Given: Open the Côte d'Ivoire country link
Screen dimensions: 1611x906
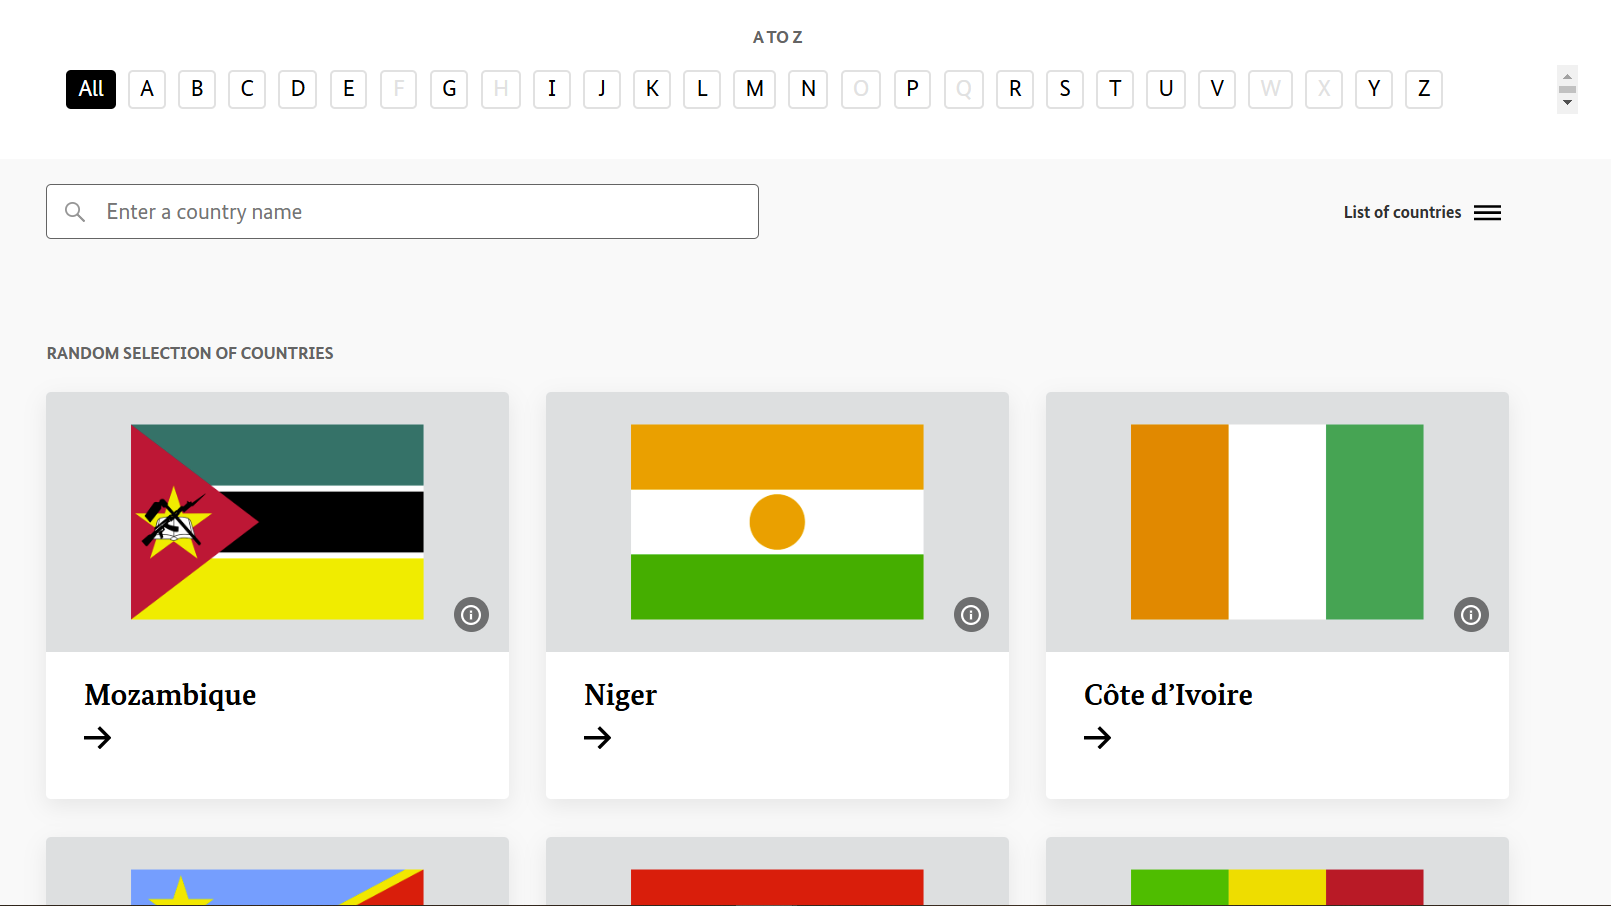Looking at the screenshot, I should (1168, 695).
